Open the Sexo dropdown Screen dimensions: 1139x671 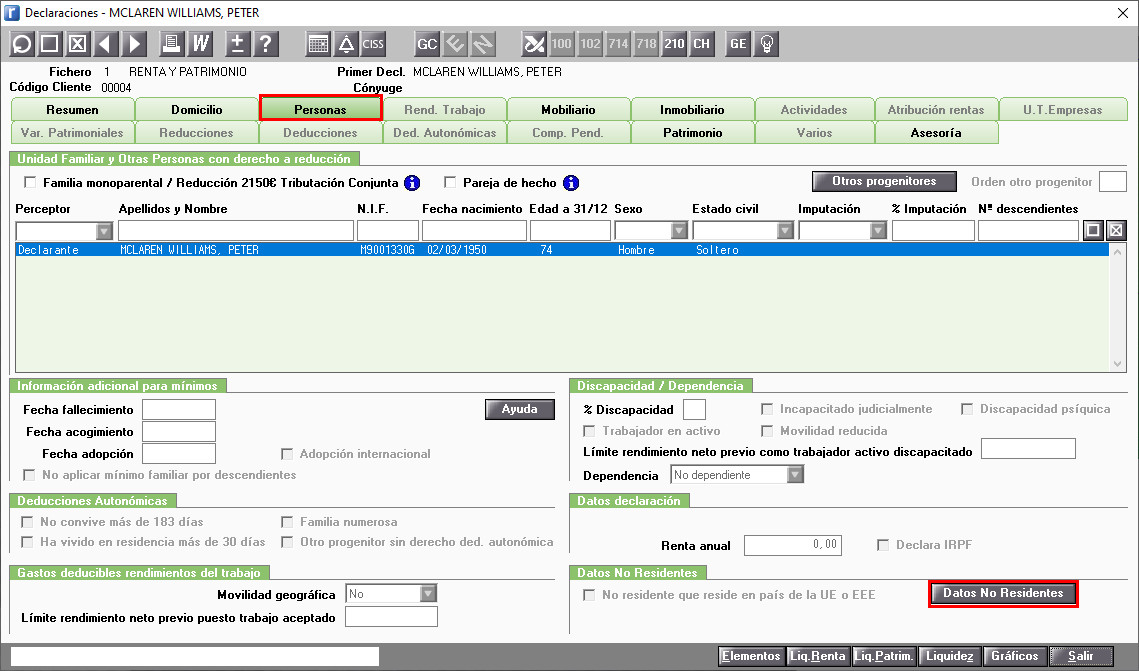[x=679, y=231]
